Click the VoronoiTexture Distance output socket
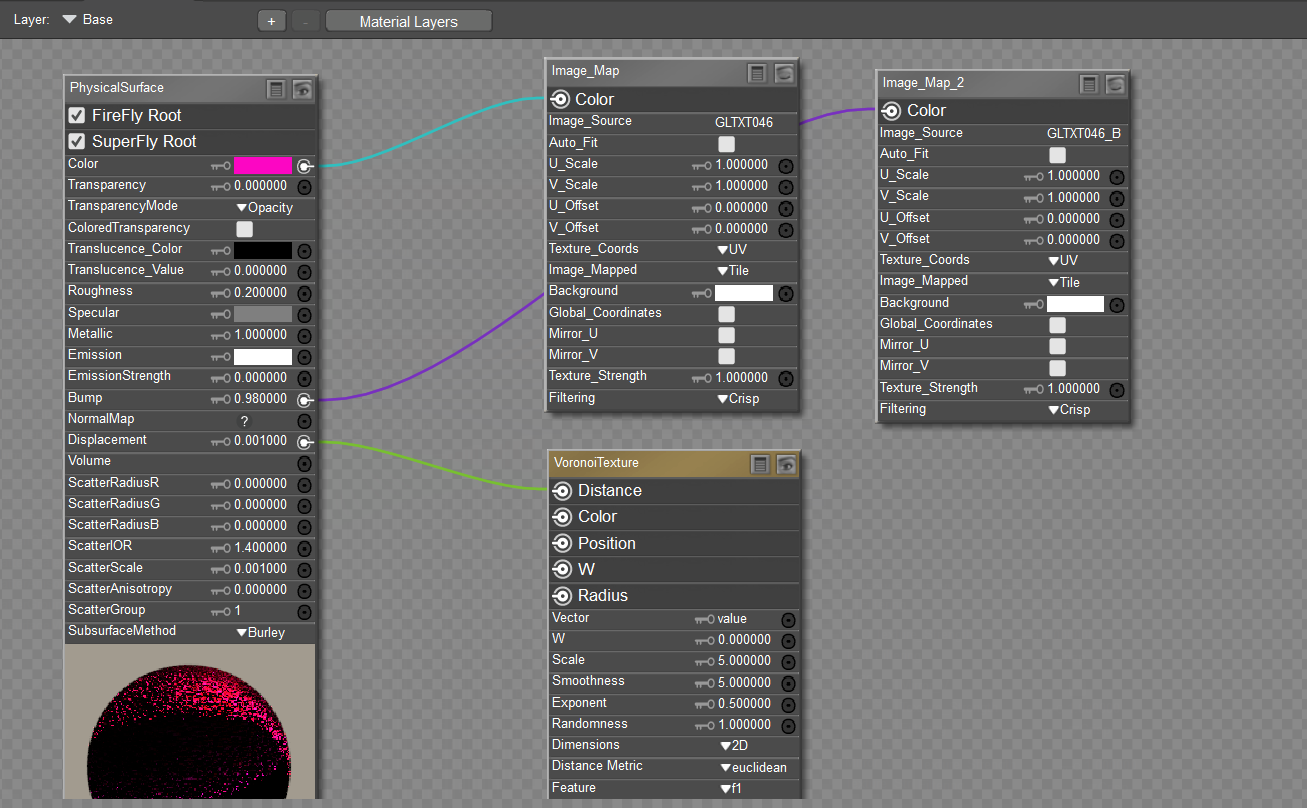The width and height of the screenshot is (1307, 808). pos(561,490)
